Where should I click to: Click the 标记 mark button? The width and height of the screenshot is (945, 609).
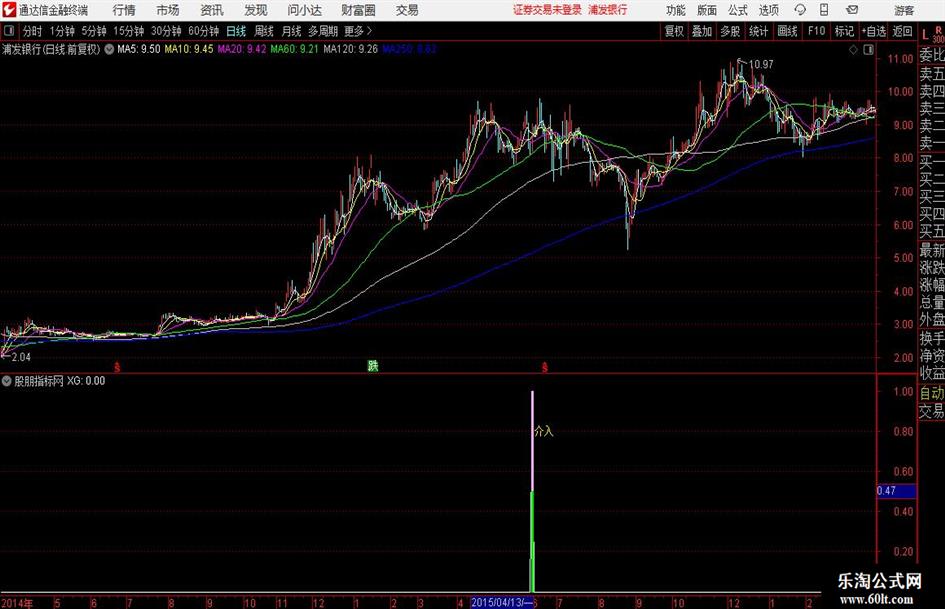coord(844,31)
